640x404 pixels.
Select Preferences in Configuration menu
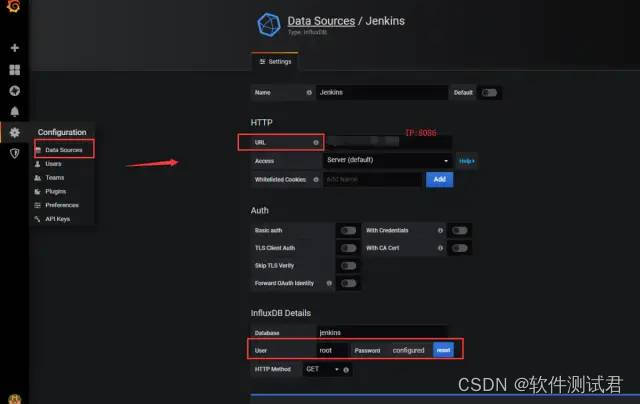[62, 205]
